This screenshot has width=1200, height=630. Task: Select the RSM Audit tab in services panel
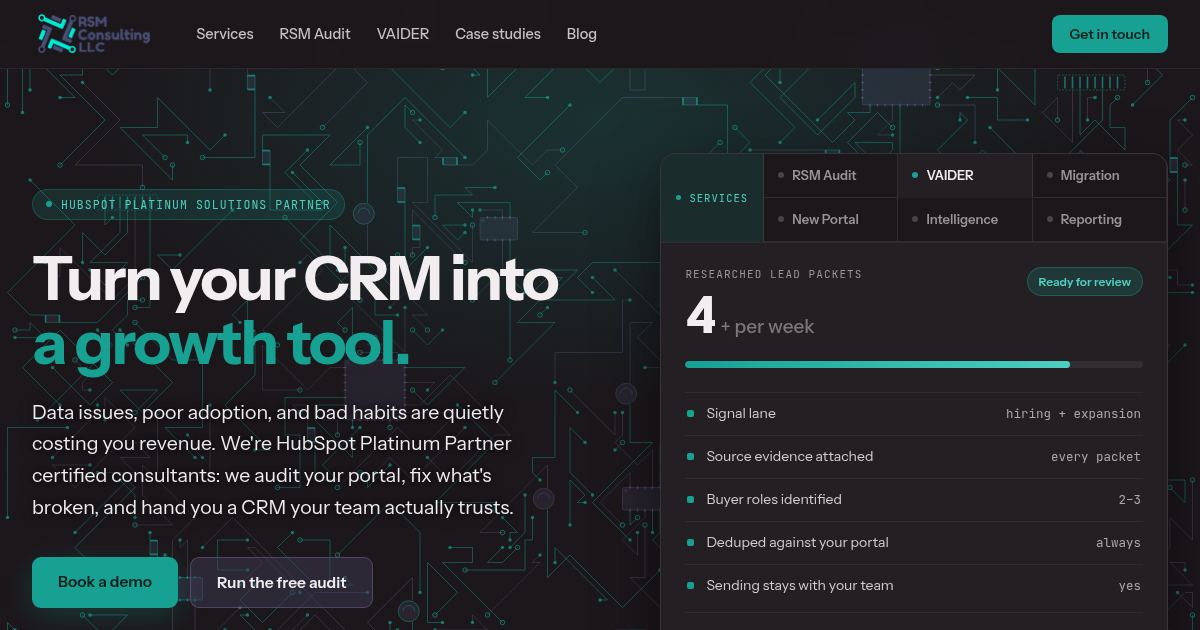pyautogui.click(x=831, y=175)
